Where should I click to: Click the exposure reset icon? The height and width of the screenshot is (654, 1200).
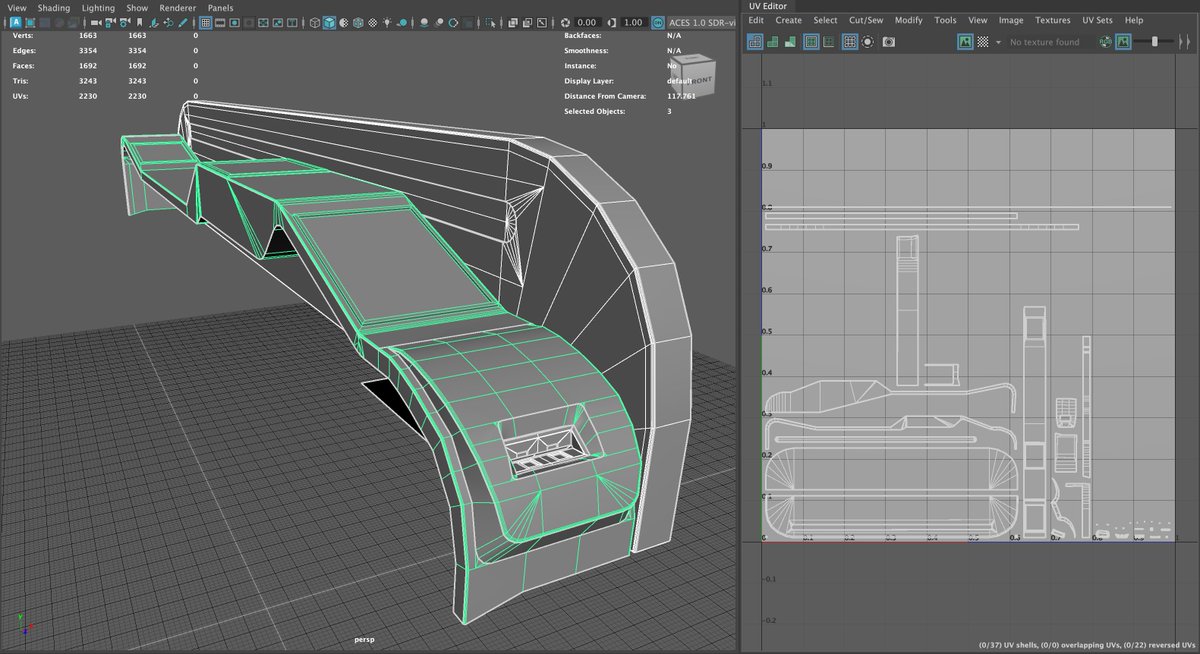click(x=565, y=22)
